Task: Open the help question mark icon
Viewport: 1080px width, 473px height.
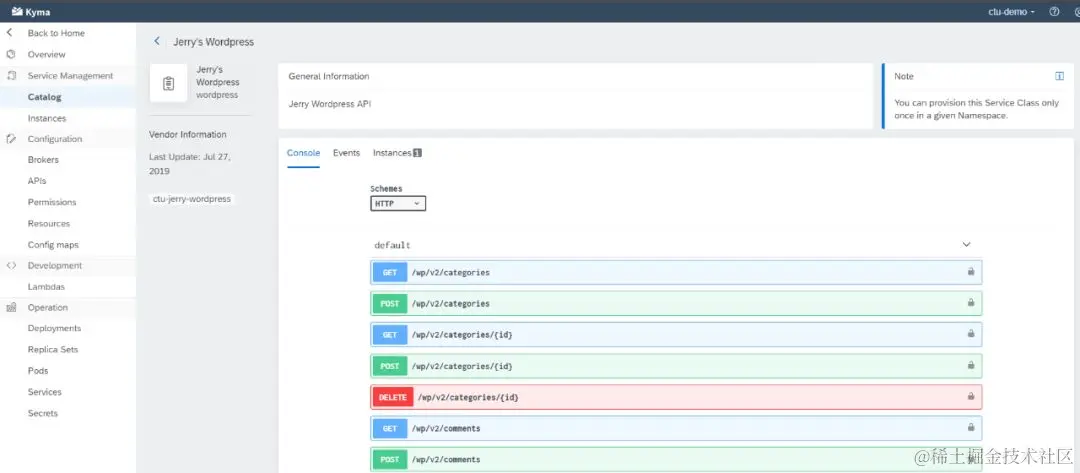Action: click(1054, 12)
